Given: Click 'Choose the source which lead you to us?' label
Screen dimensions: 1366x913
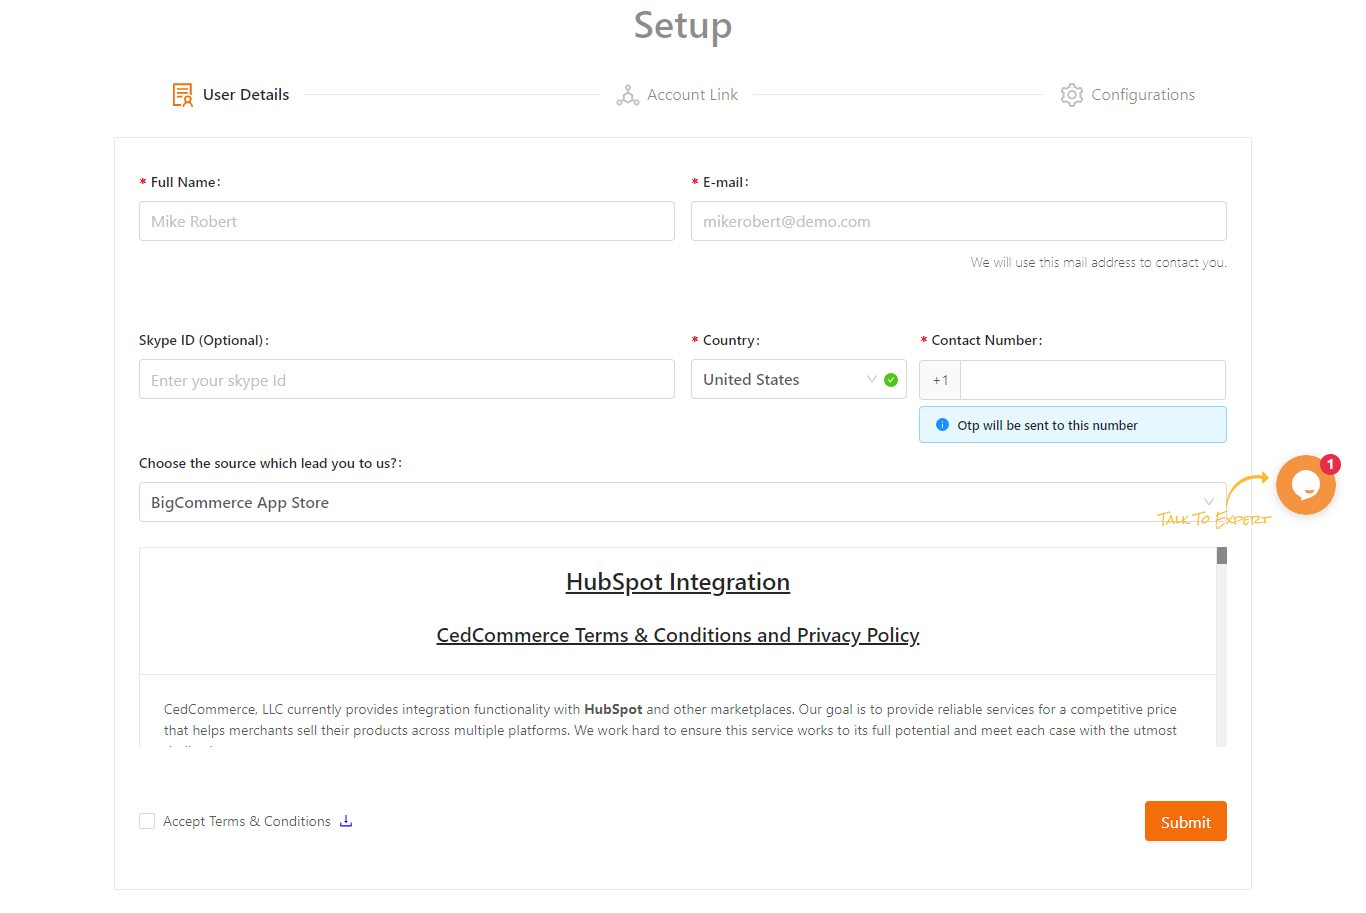Looking at the screenshot, I should coord(270,463).
